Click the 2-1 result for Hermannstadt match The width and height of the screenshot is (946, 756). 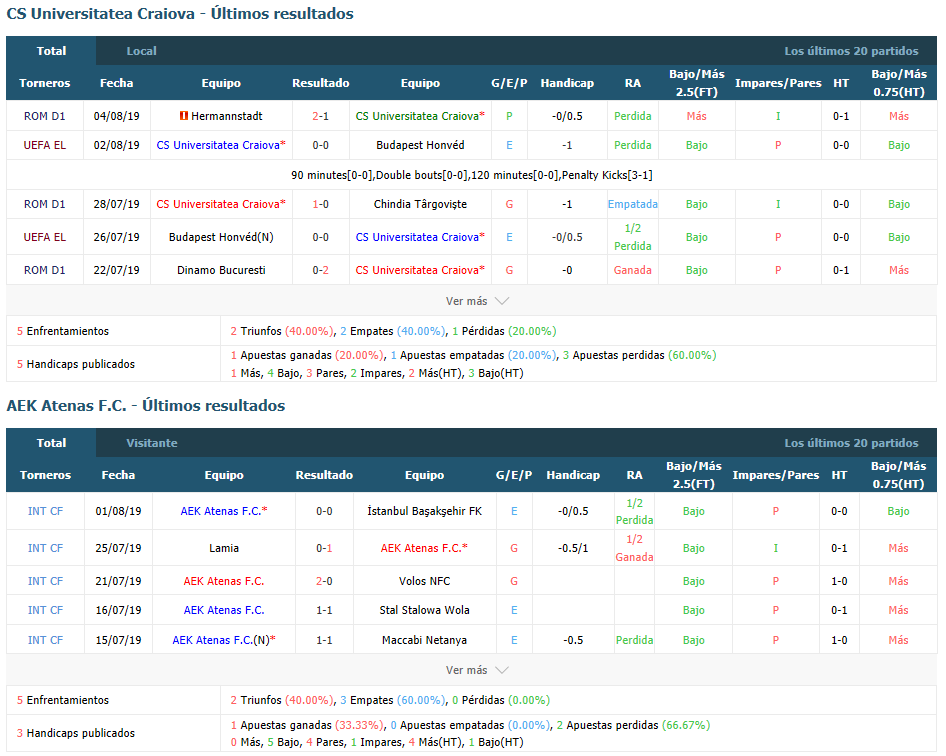point(320,116)
